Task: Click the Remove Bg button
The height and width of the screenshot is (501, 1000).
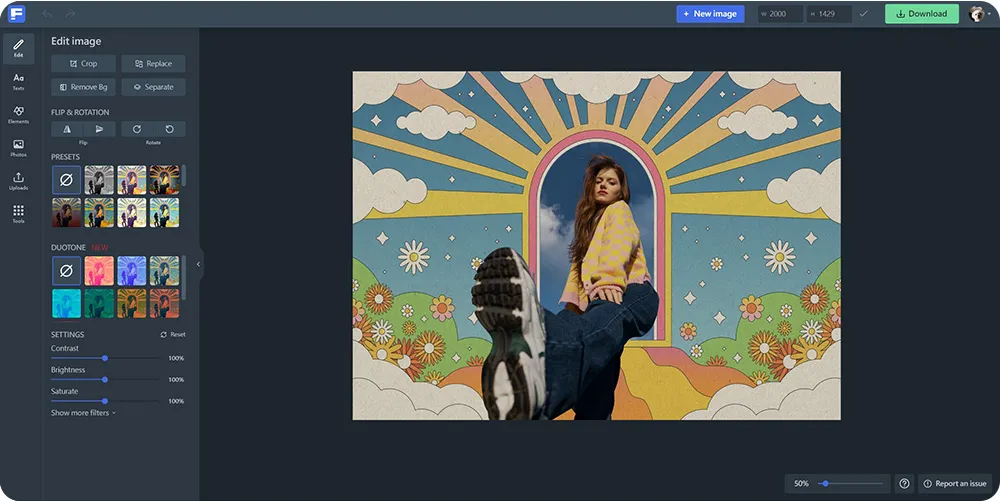Action: [x=84, y=87]
